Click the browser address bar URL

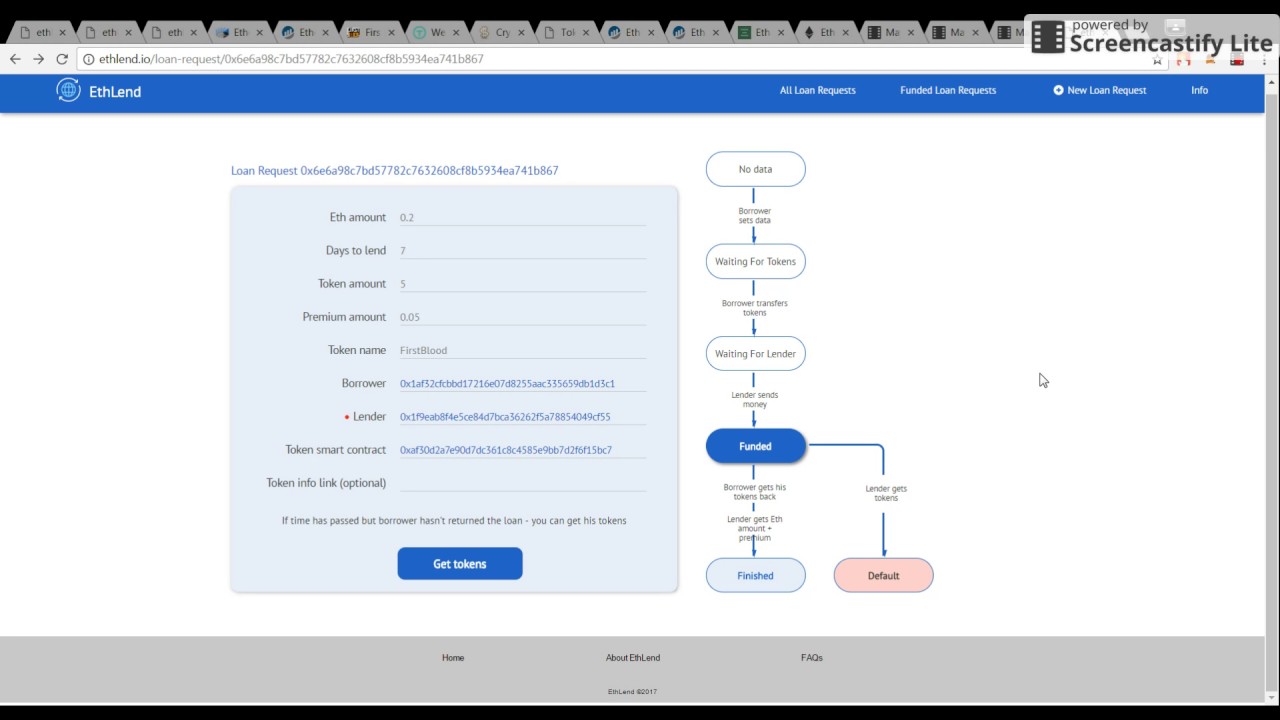point(291,59)
